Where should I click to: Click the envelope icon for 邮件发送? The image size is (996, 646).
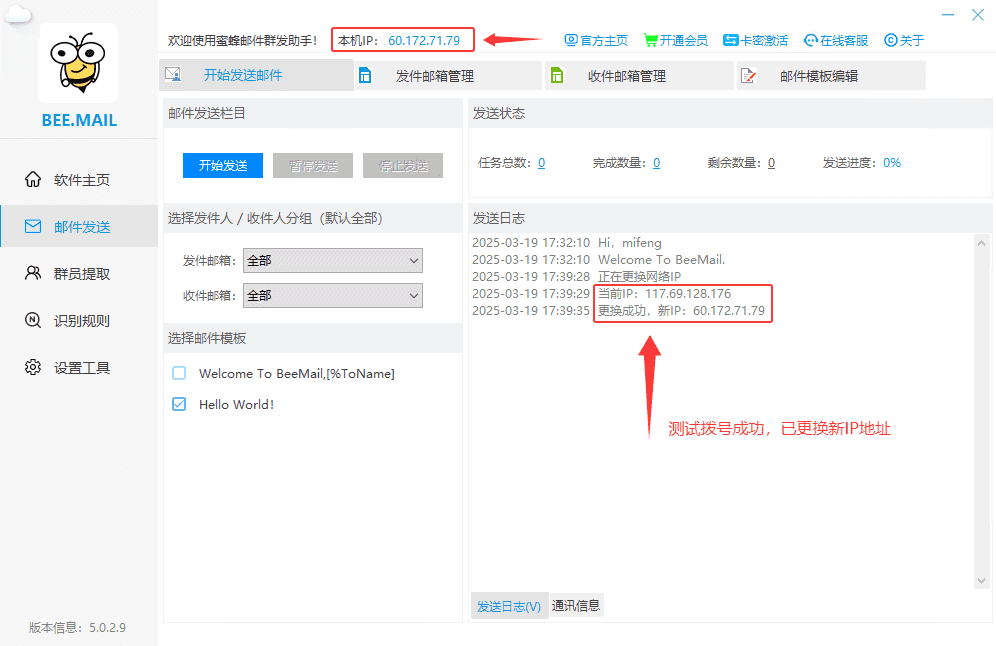[x=33, y=227]
